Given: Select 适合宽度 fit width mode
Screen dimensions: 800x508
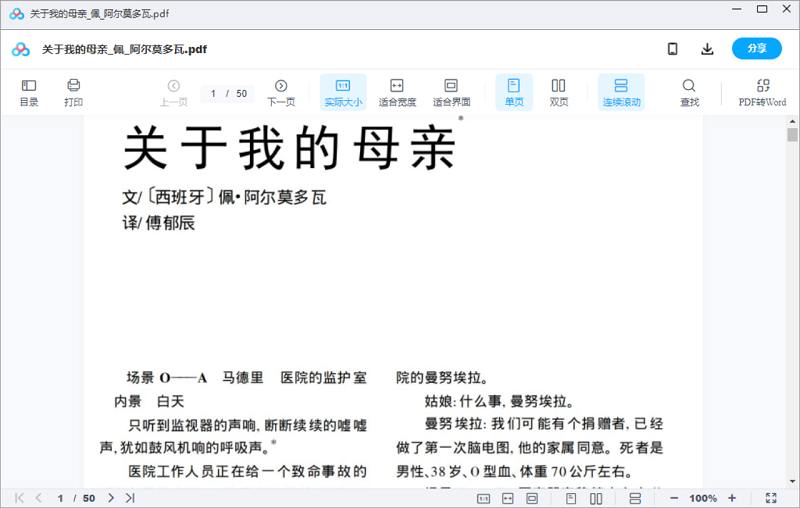Looking at the screenshot, I should click(397, 92).
